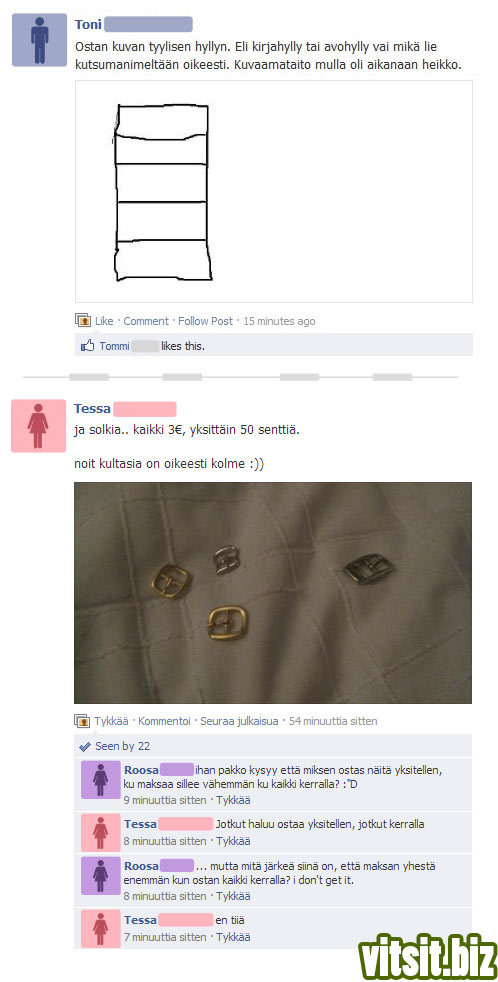Click the photo icon before Like
Screen dimensions: 498x982
click(x=83, y=321)
